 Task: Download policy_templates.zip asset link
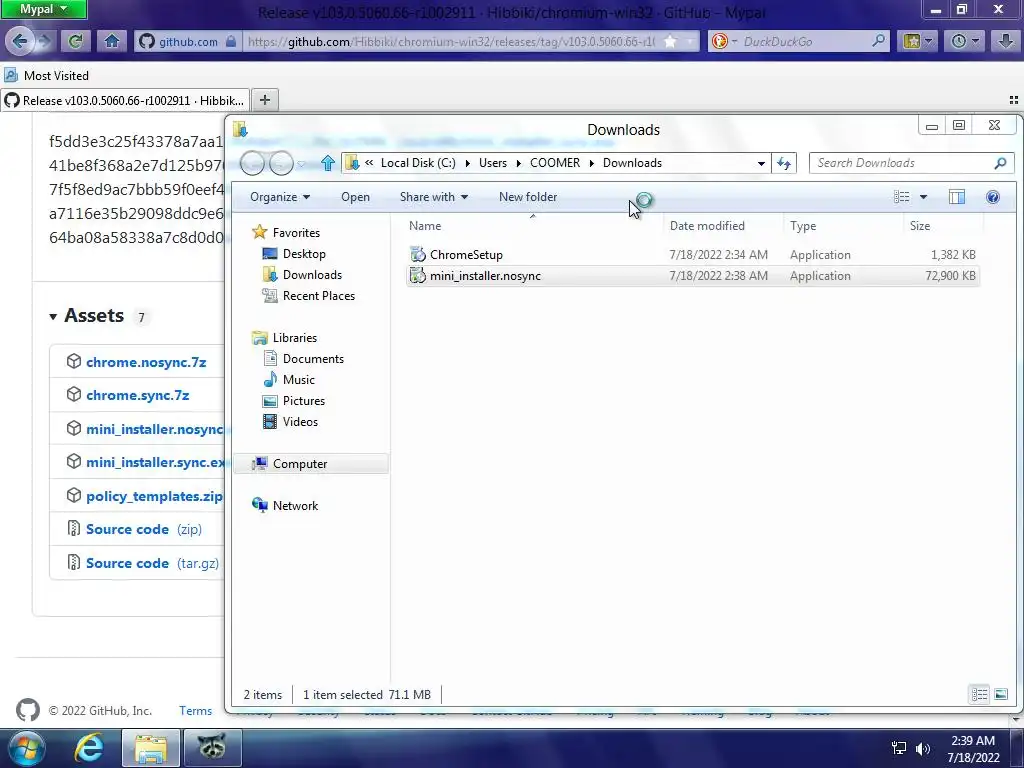155,496
